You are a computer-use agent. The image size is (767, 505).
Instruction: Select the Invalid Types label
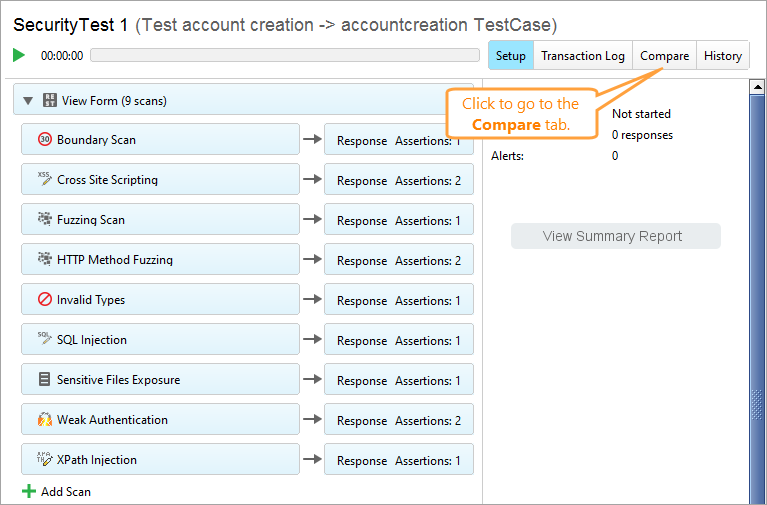[91, 299]
